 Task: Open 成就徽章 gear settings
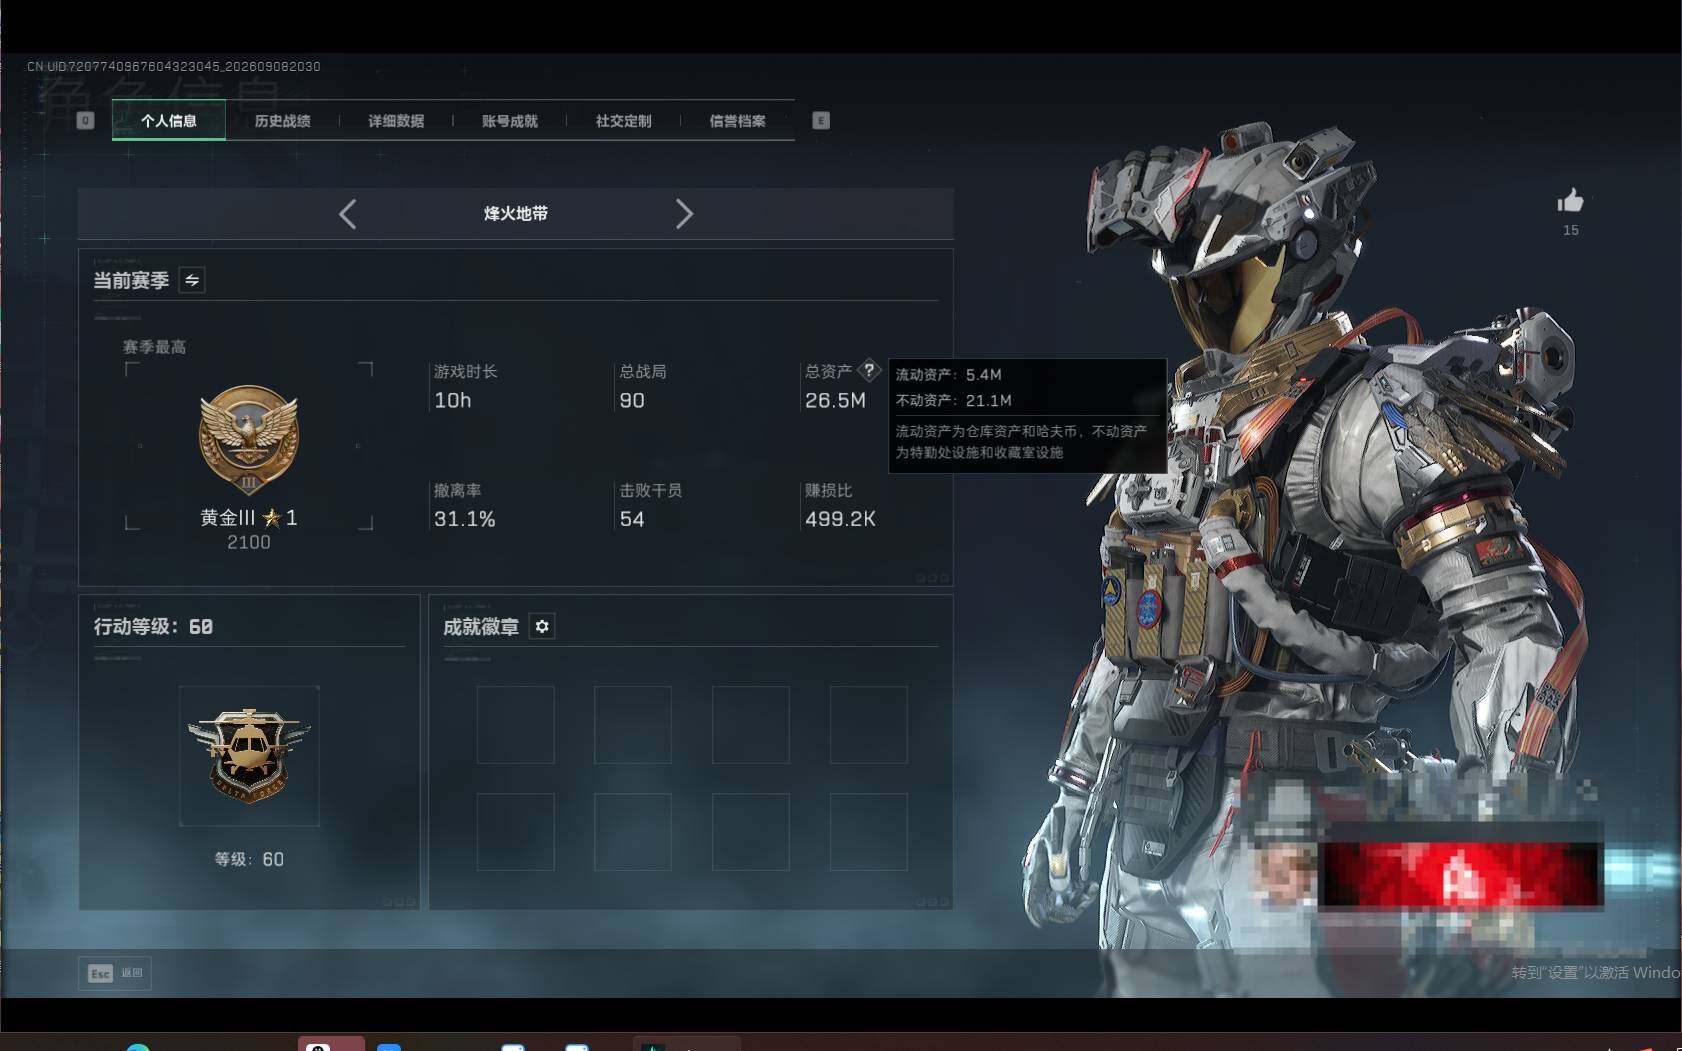(x=542, y=626)
